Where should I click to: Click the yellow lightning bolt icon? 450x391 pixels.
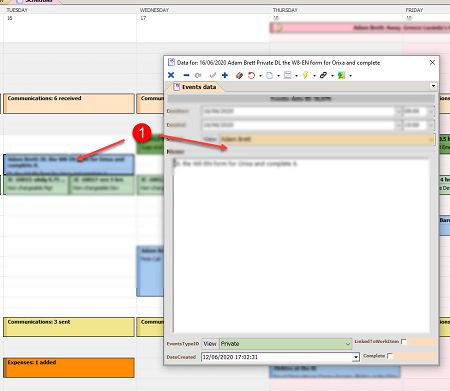(305, 75)
